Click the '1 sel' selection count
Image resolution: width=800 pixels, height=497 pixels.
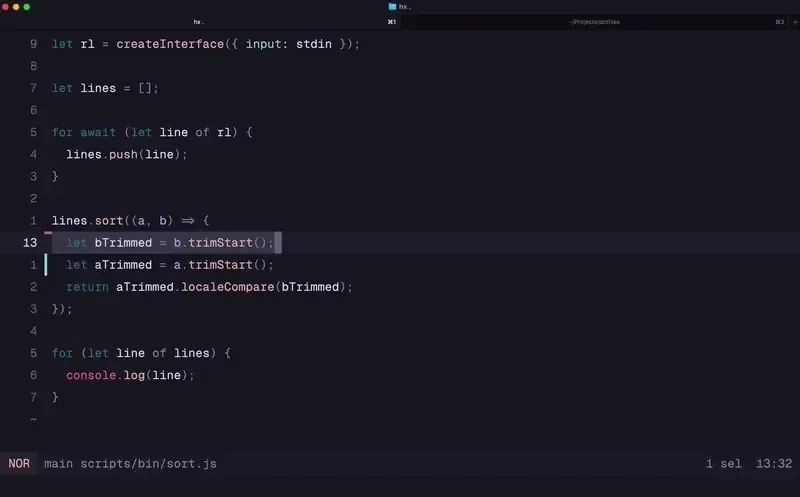723,464
